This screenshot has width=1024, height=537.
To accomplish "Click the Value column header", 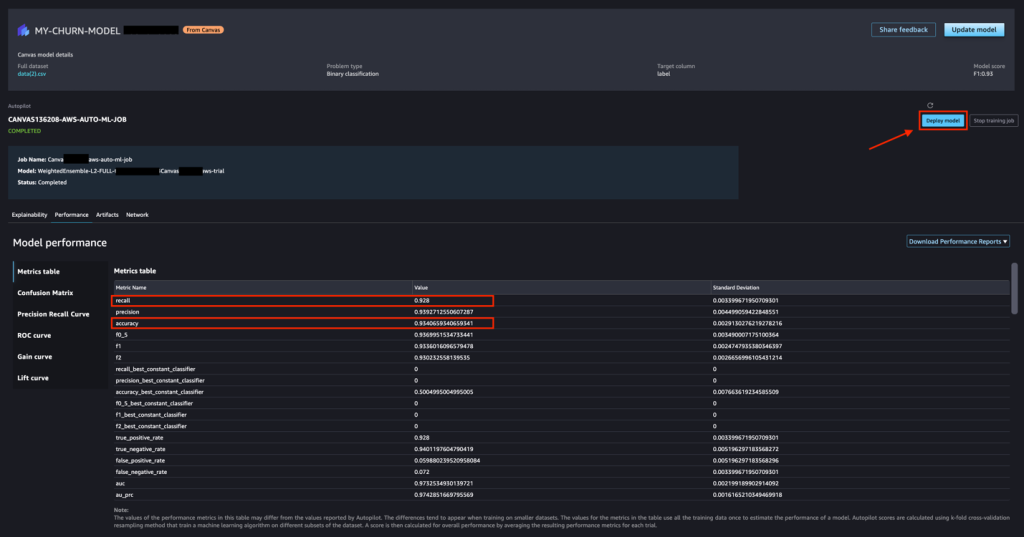I will (421, 287).
